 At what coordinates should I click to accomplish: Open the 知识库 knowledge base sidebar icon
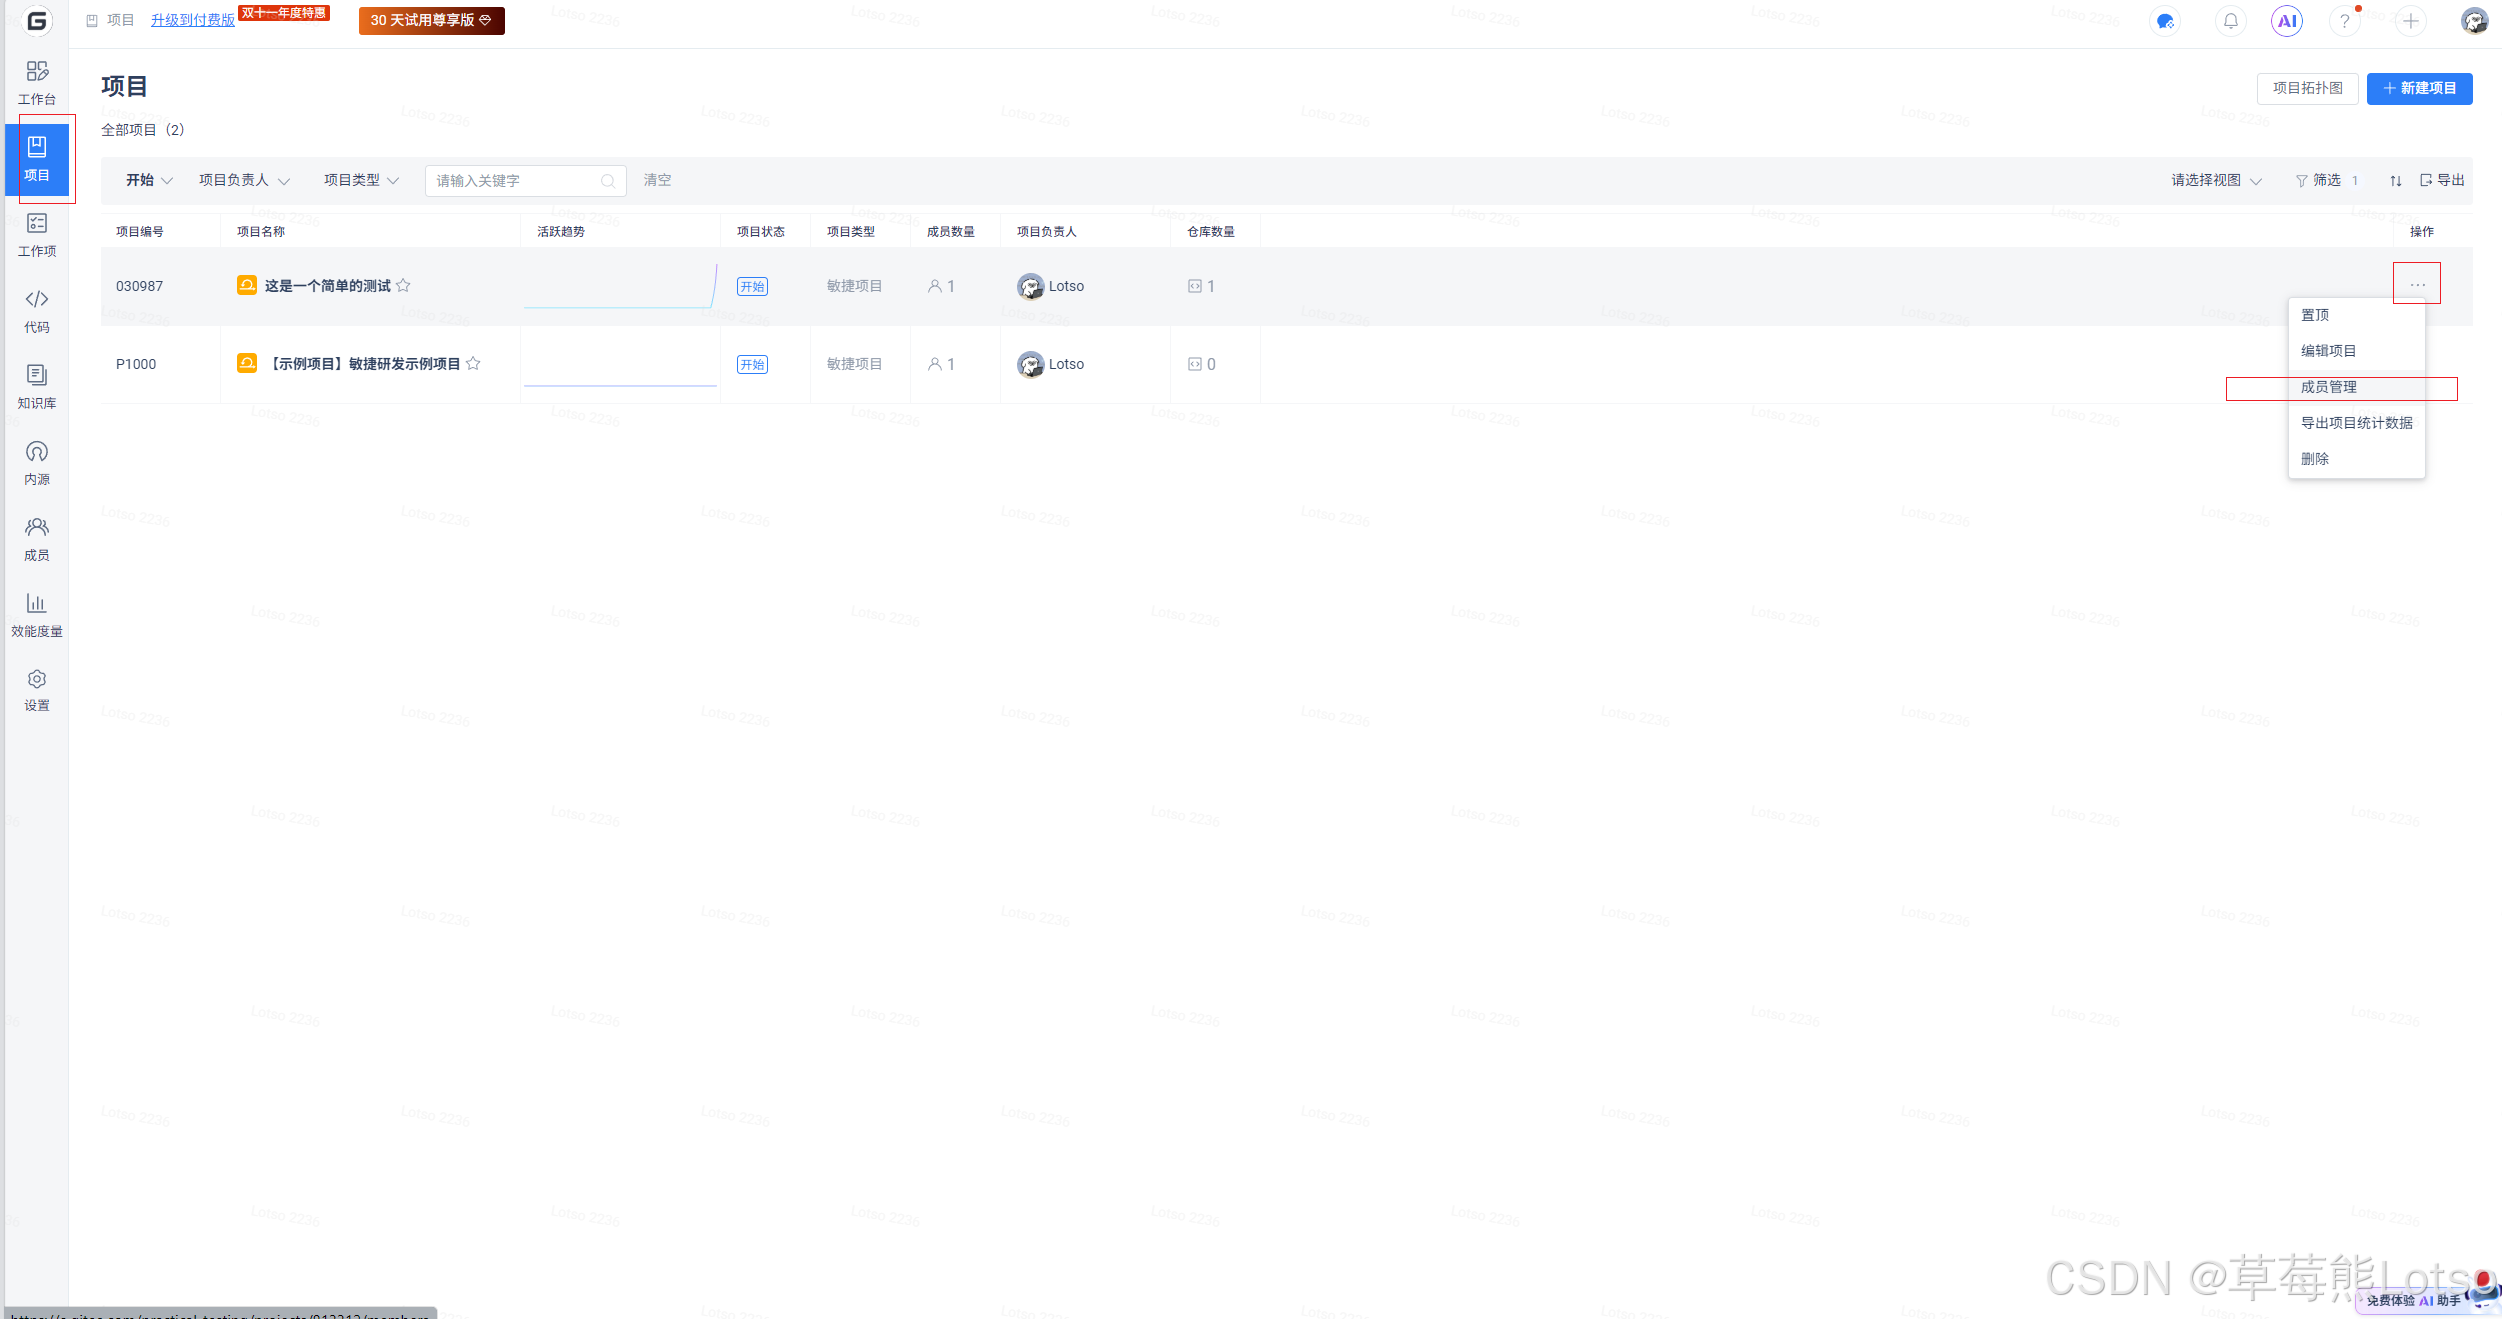[37, 386]
